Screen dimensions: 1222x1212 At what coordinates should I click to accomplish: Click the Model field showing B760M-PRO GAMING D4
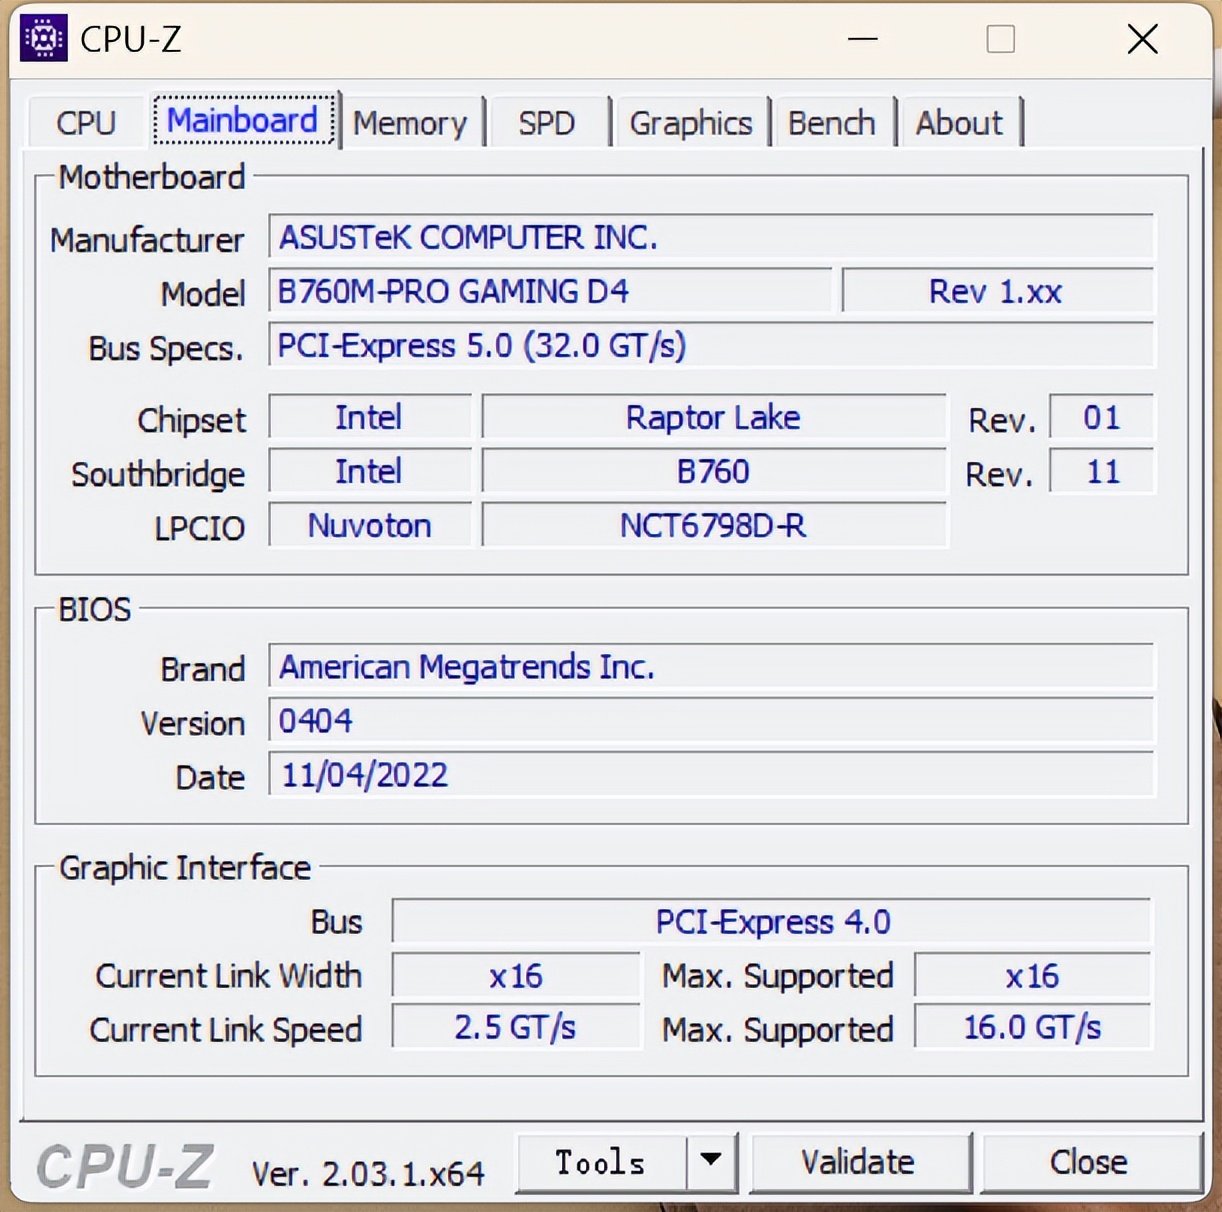550,291
